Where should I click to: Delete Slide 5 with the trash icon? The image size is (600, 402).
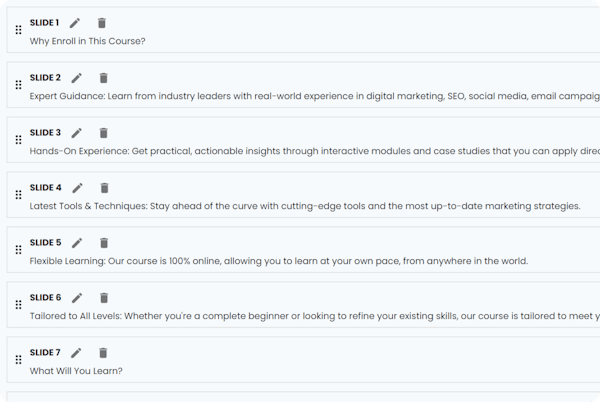(x=104, y=243)
